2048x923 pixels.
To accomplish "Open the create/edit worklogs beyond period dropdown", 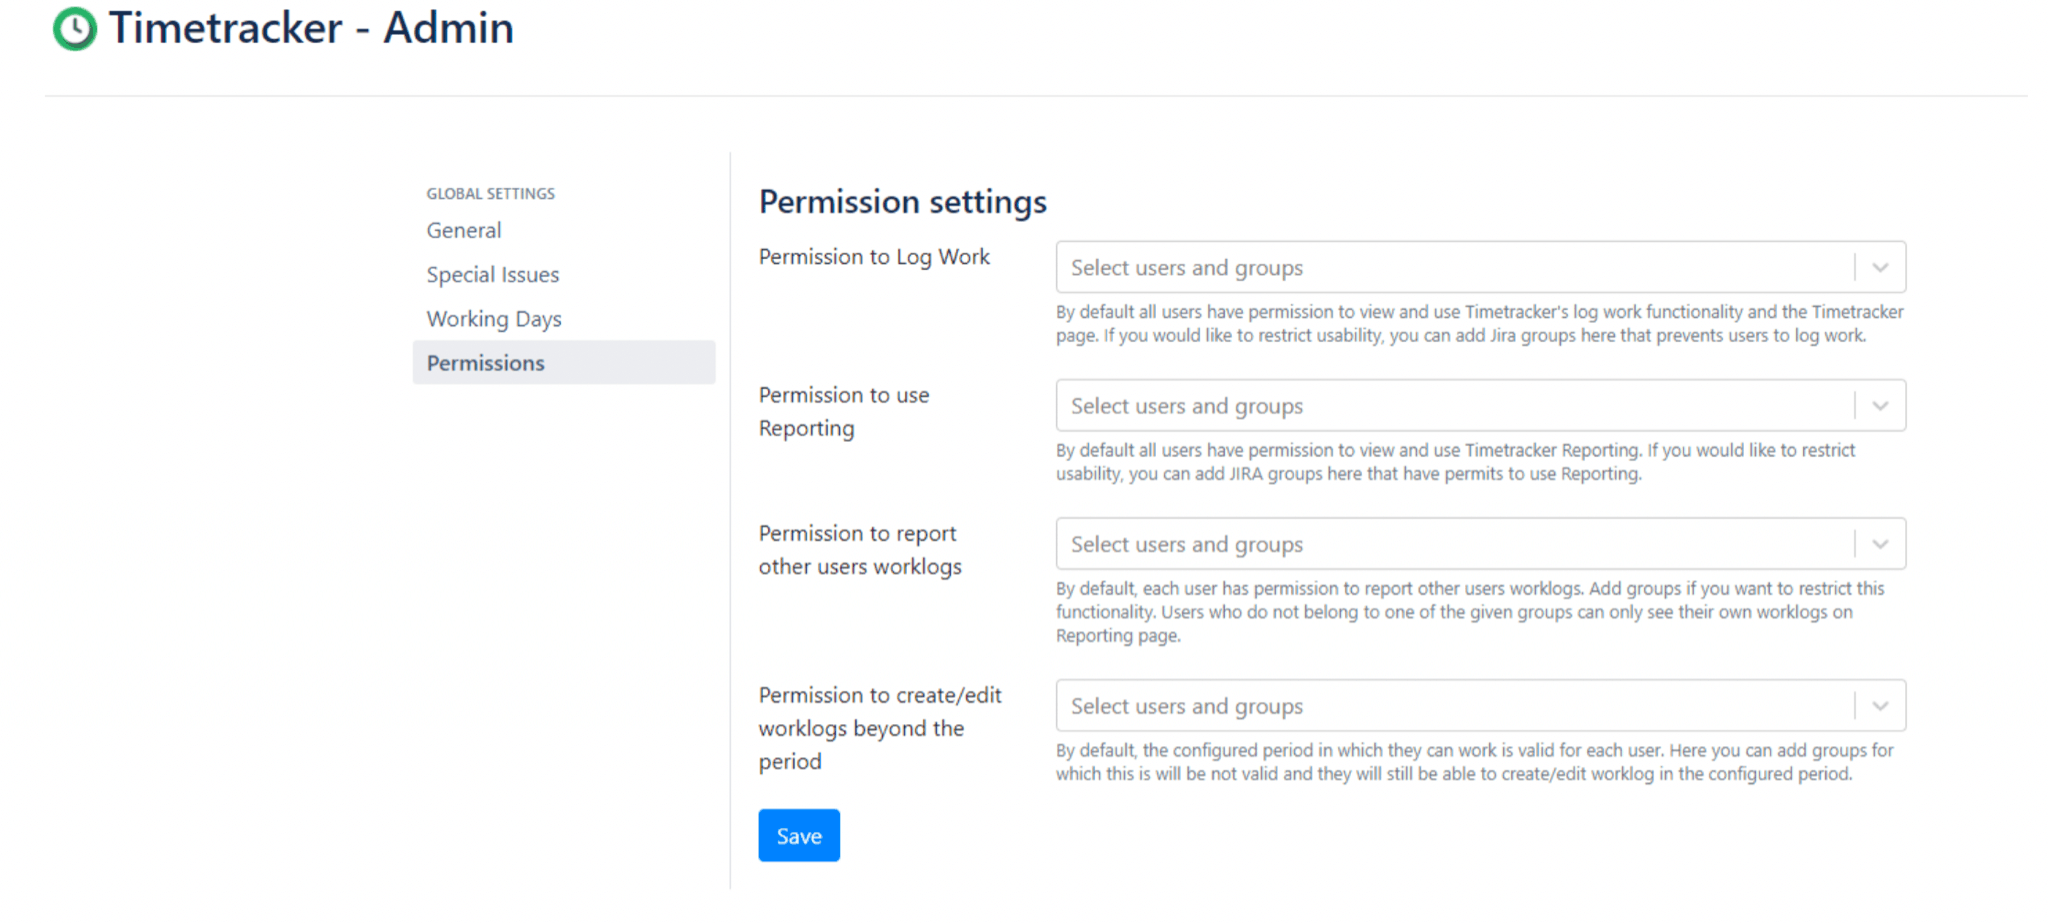I will (1400, 705).
